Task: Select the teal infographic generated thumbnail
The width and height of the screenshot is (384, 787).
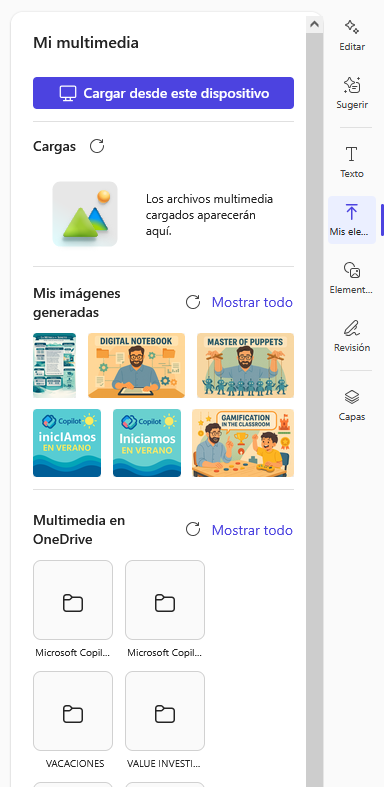Action: pos(54,365)
